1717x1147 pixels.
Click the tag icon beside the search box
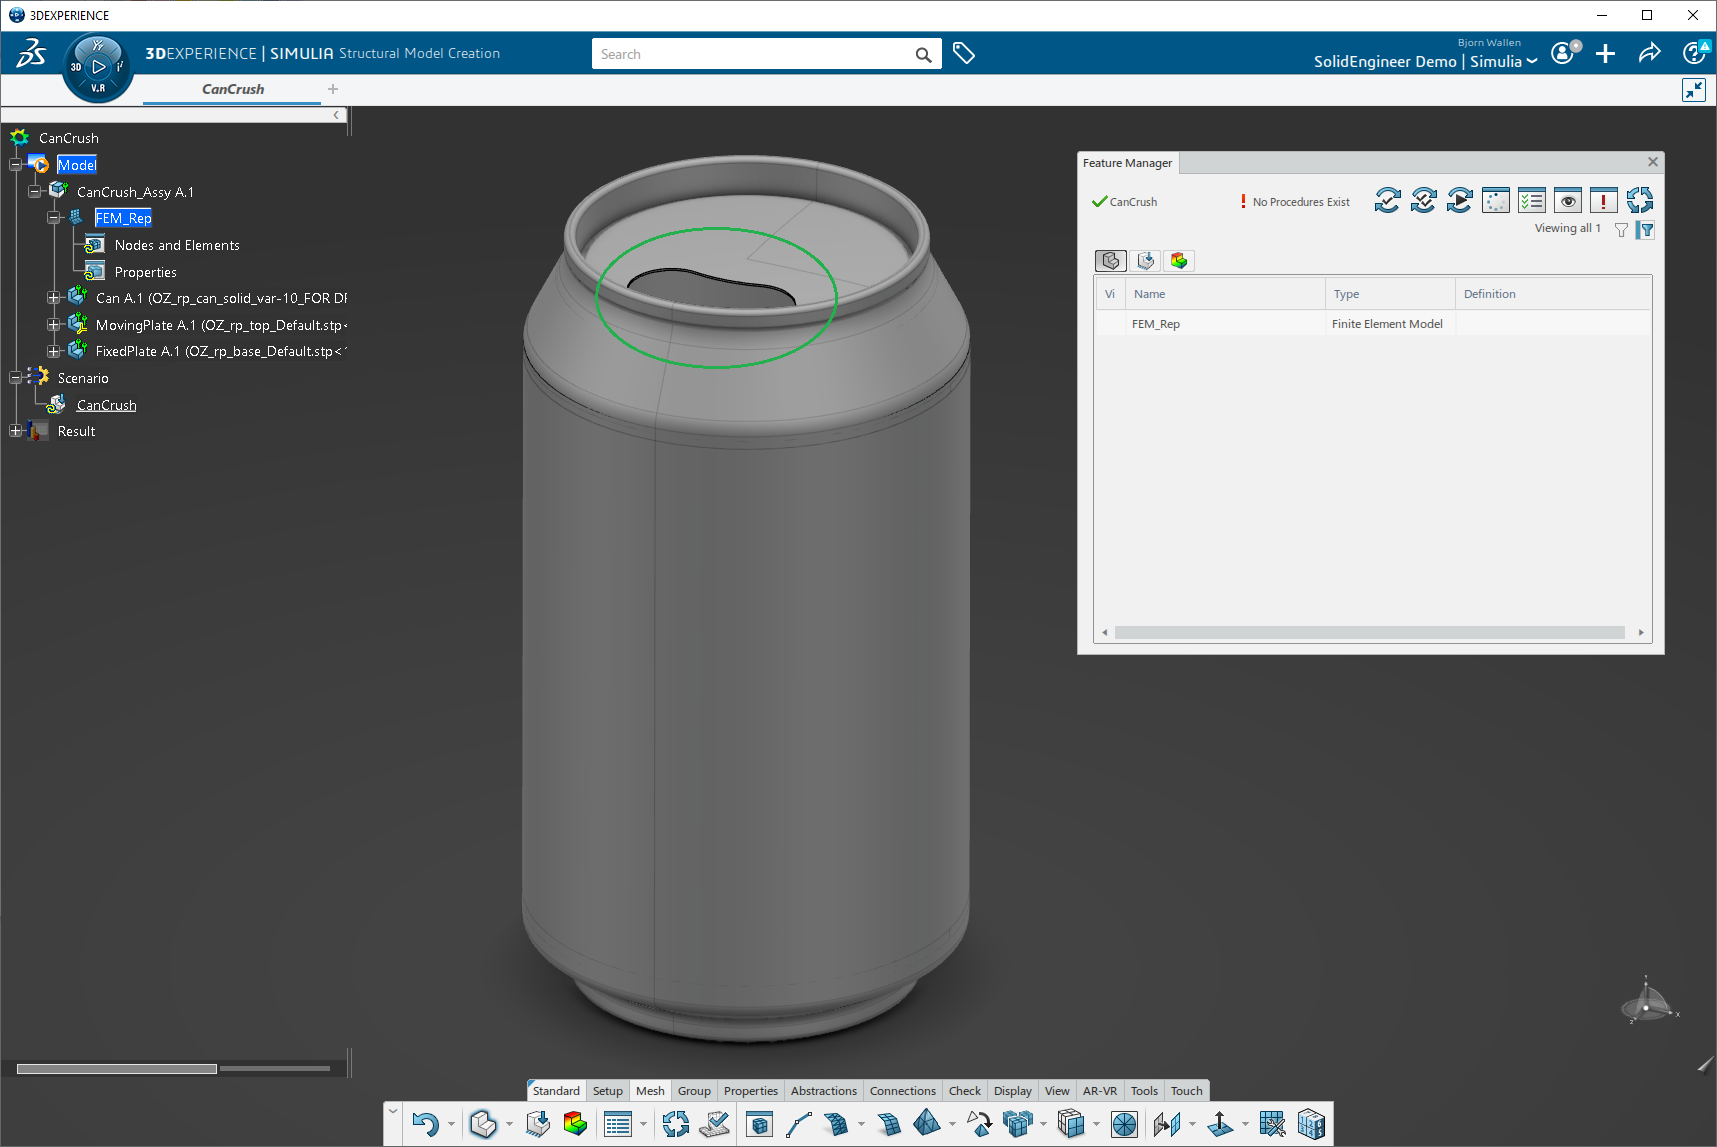[964, 54]
